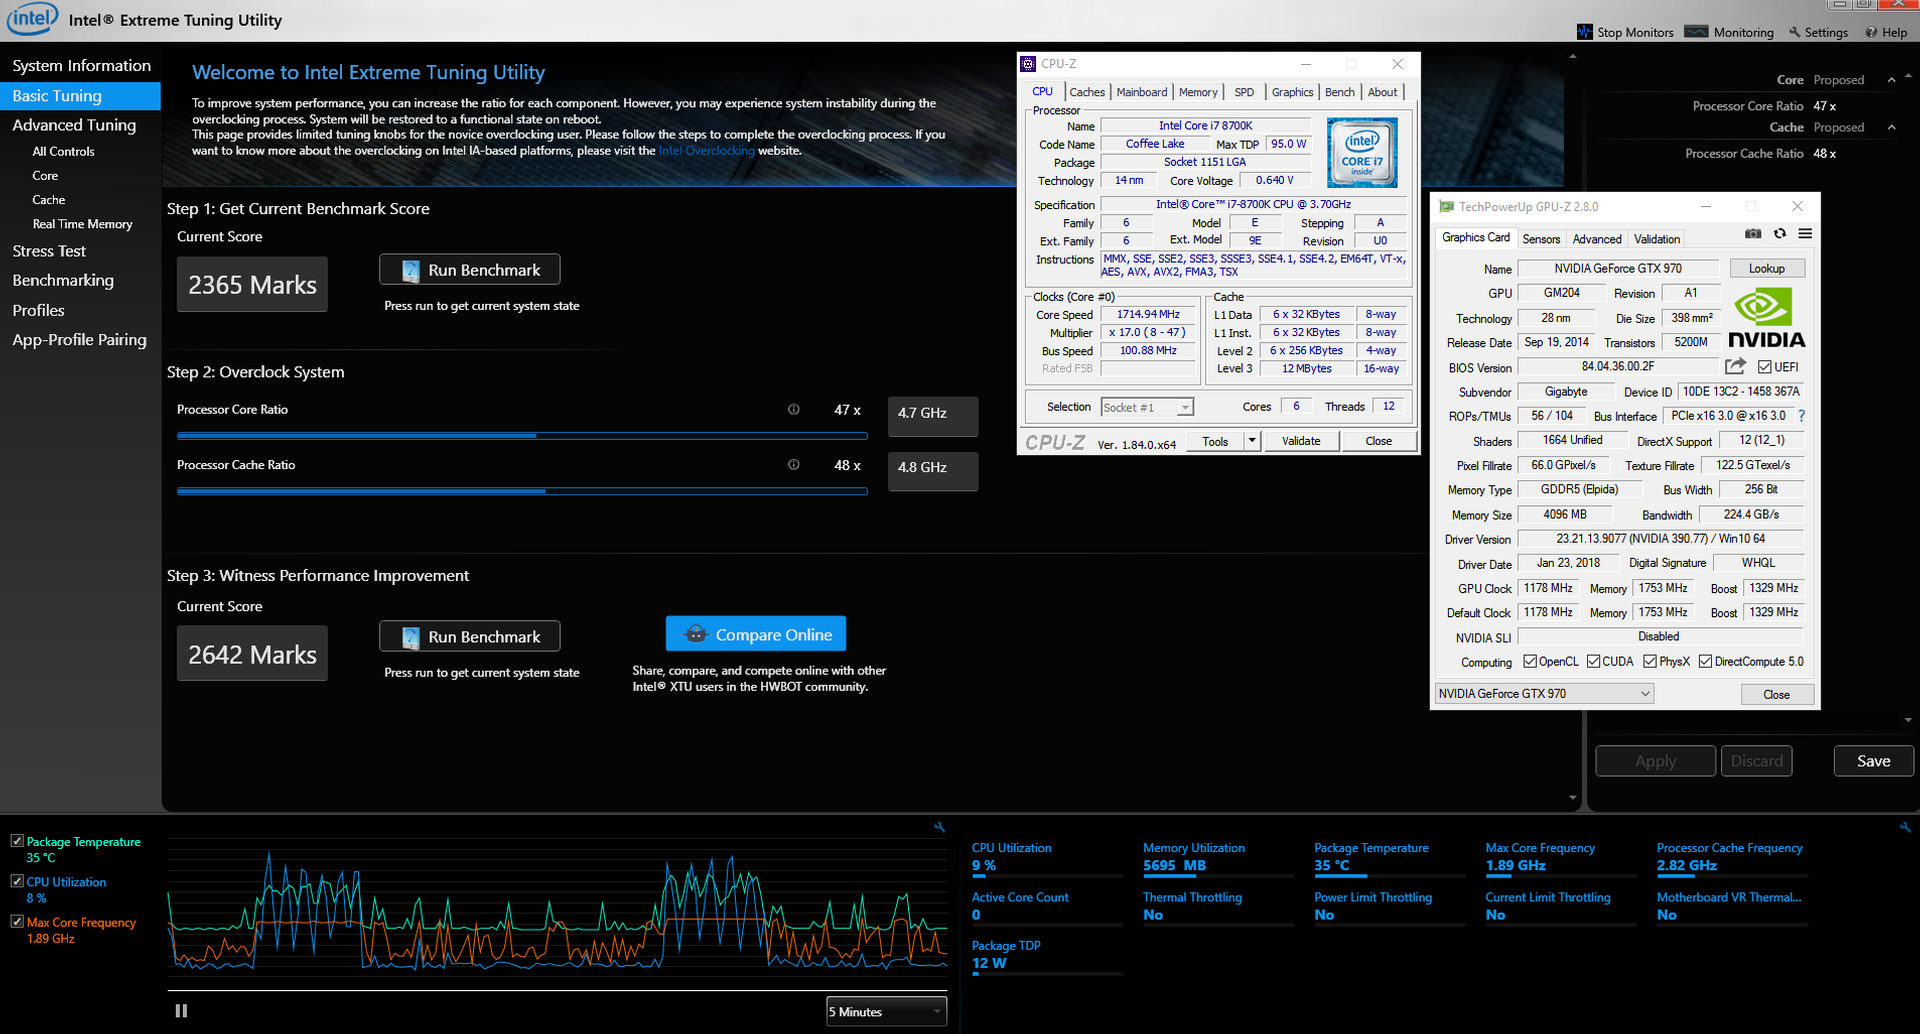Toggle the DirectCompute 5.0 checkbox in GPU-Z
This screenshot has width=1920, height=1034.
tap(1705, 661)
